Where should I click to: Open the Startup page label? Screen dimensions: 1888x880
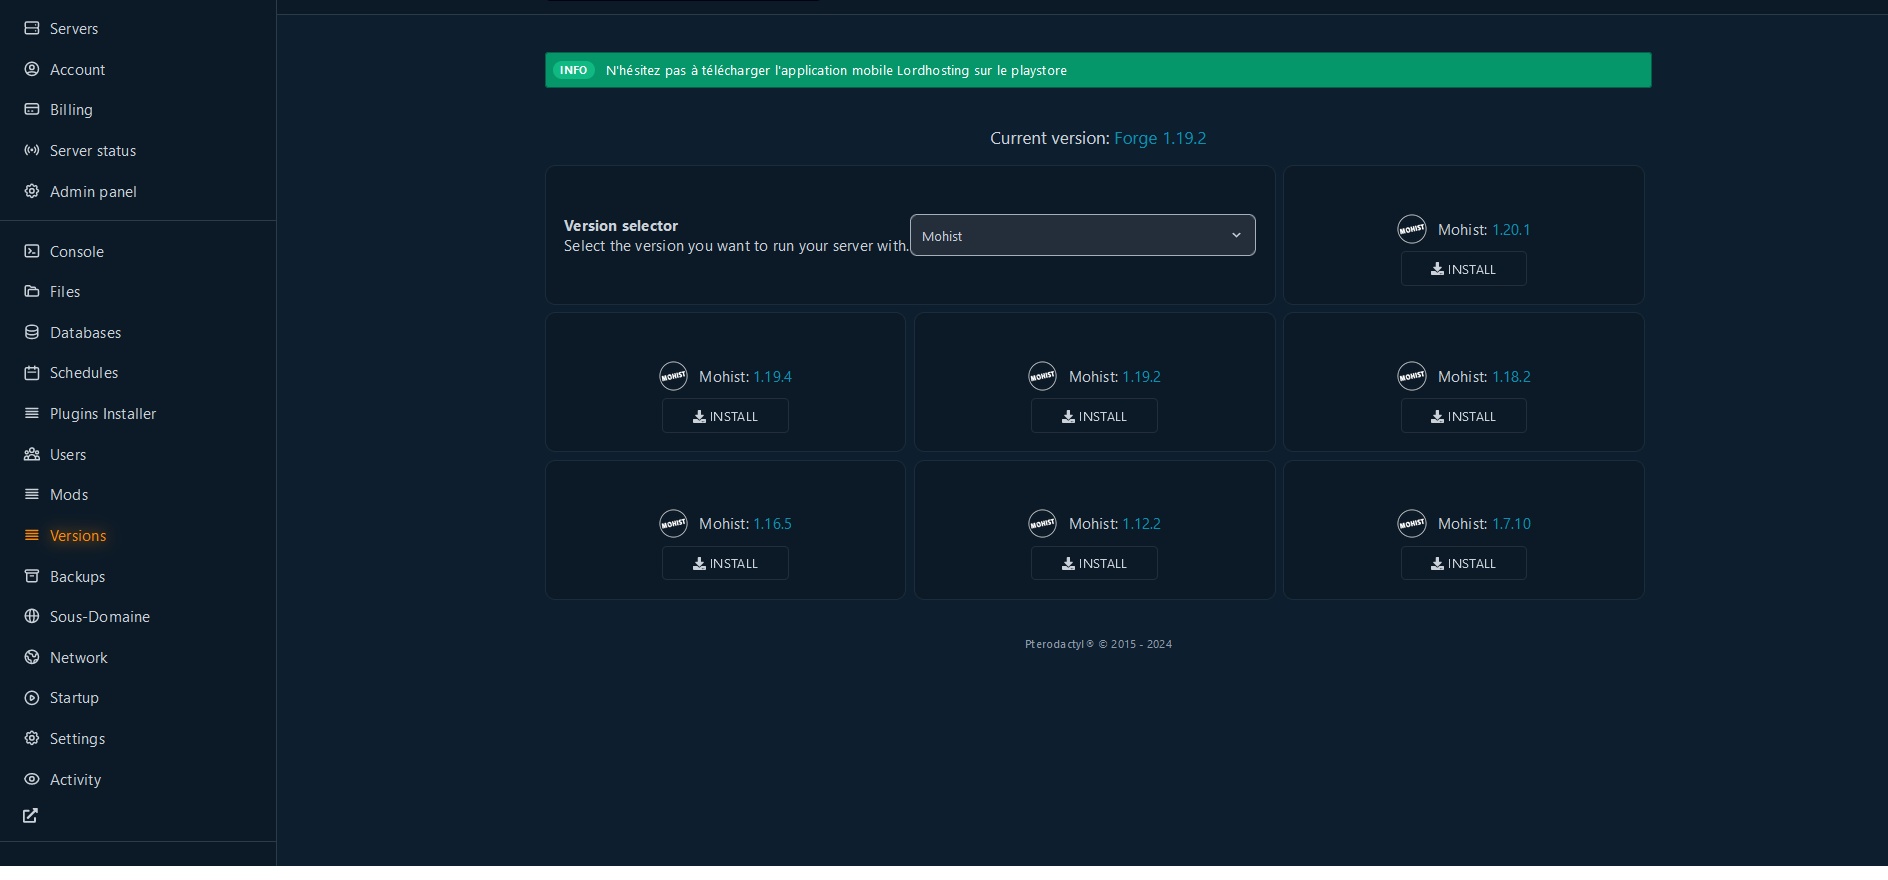point(75,697)
